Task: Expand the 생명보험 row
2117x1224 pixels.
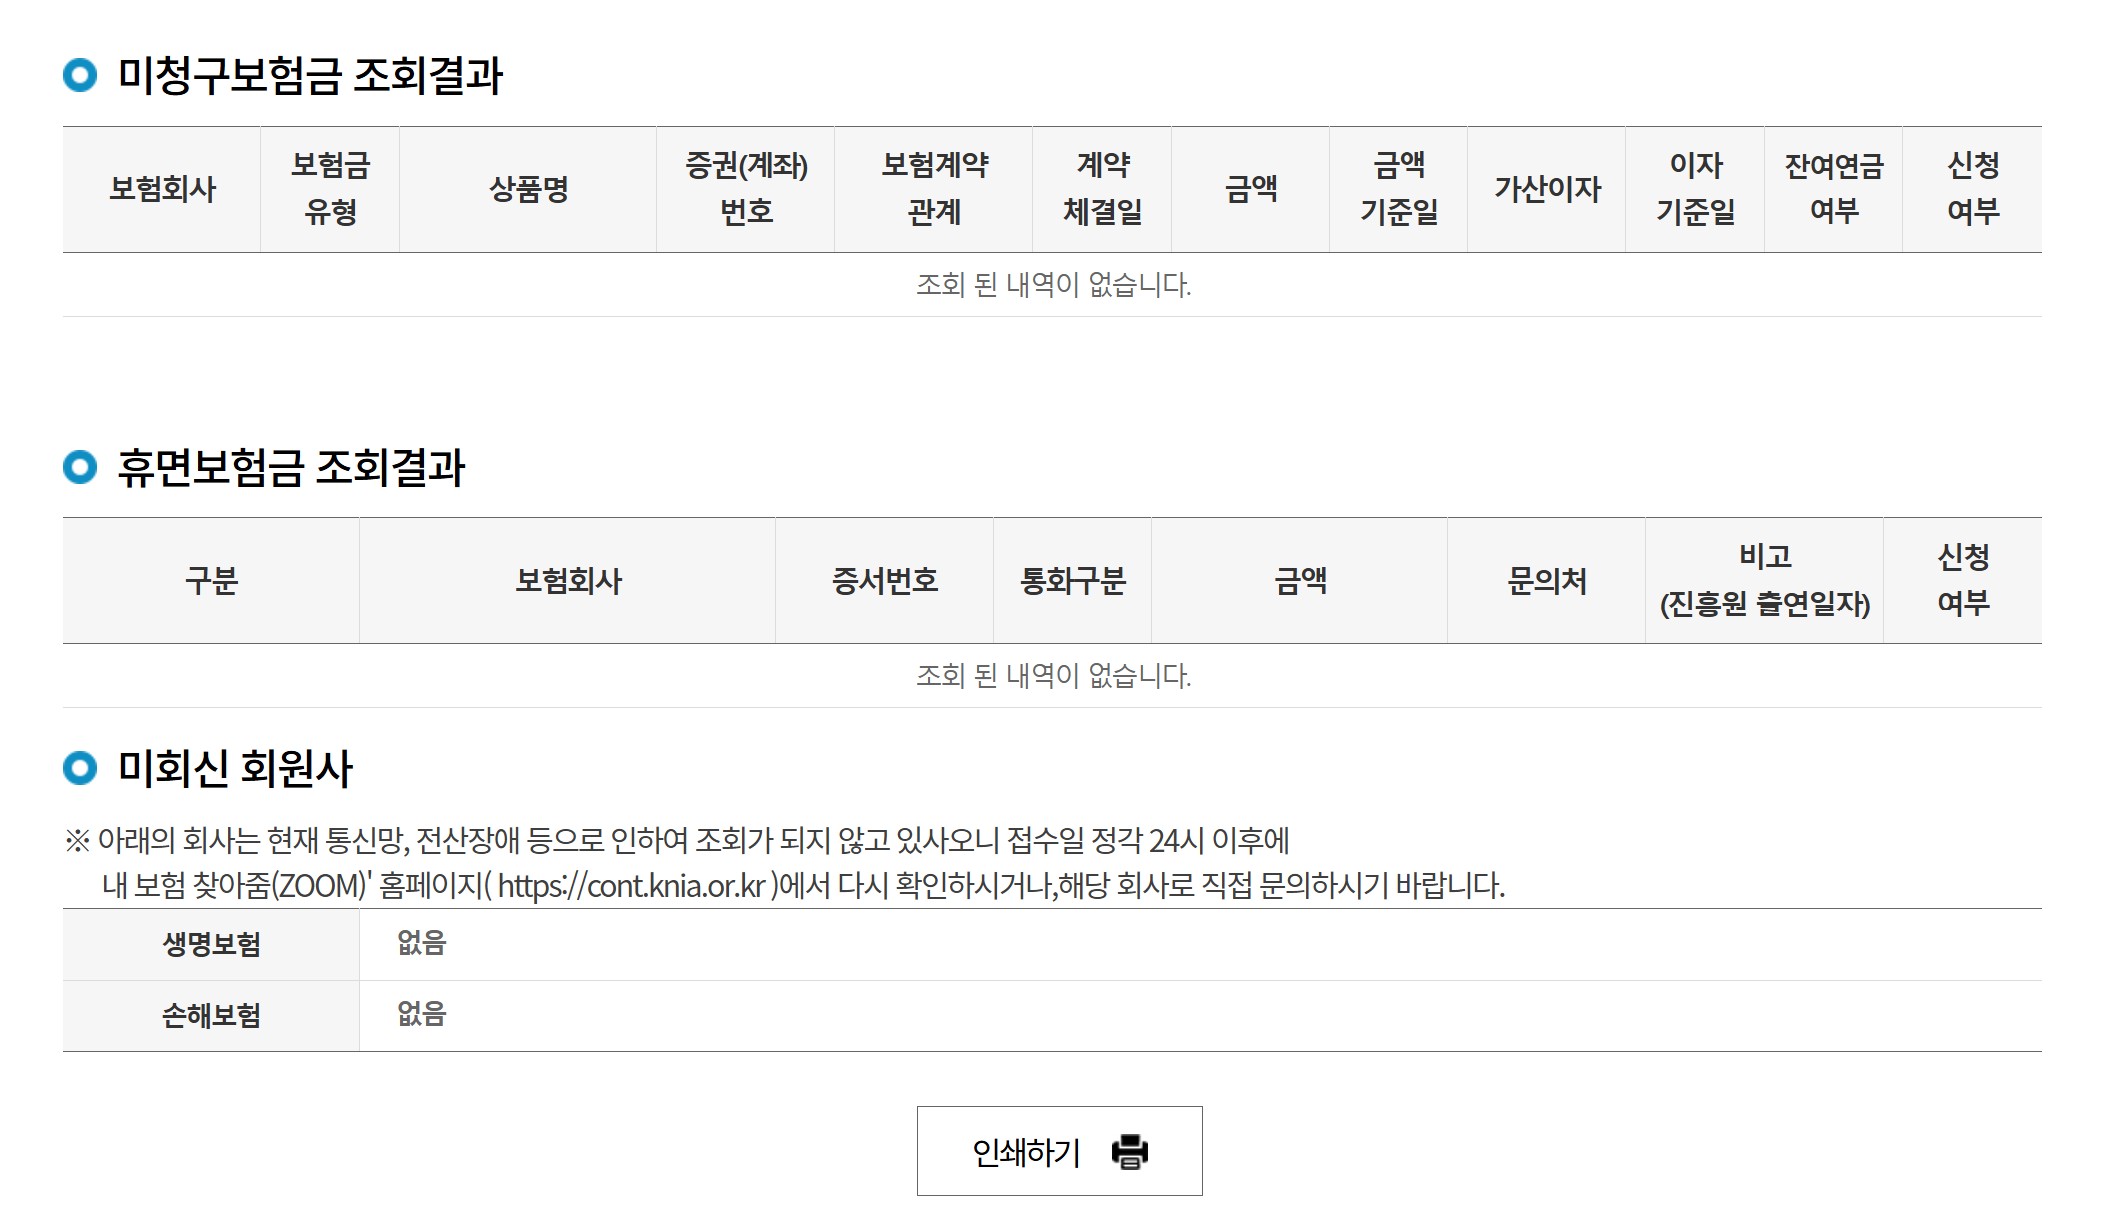Action: point(210,941)
